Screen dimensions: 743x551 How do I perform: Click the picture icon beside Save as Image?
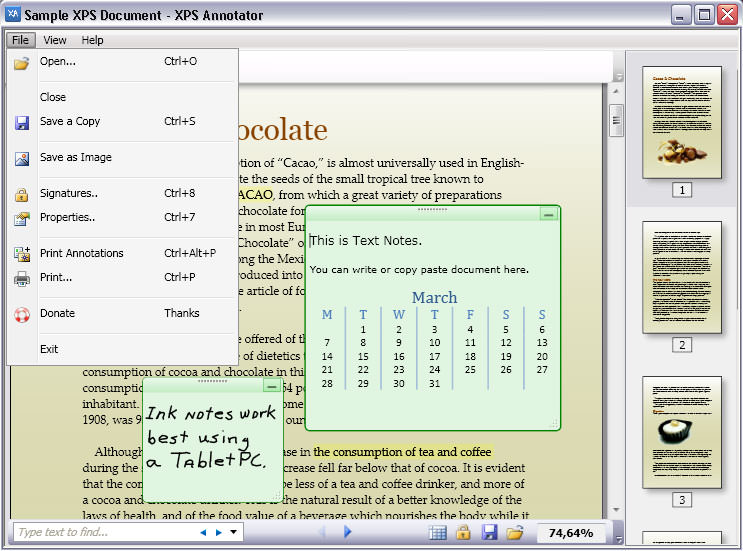click(22, 159)
